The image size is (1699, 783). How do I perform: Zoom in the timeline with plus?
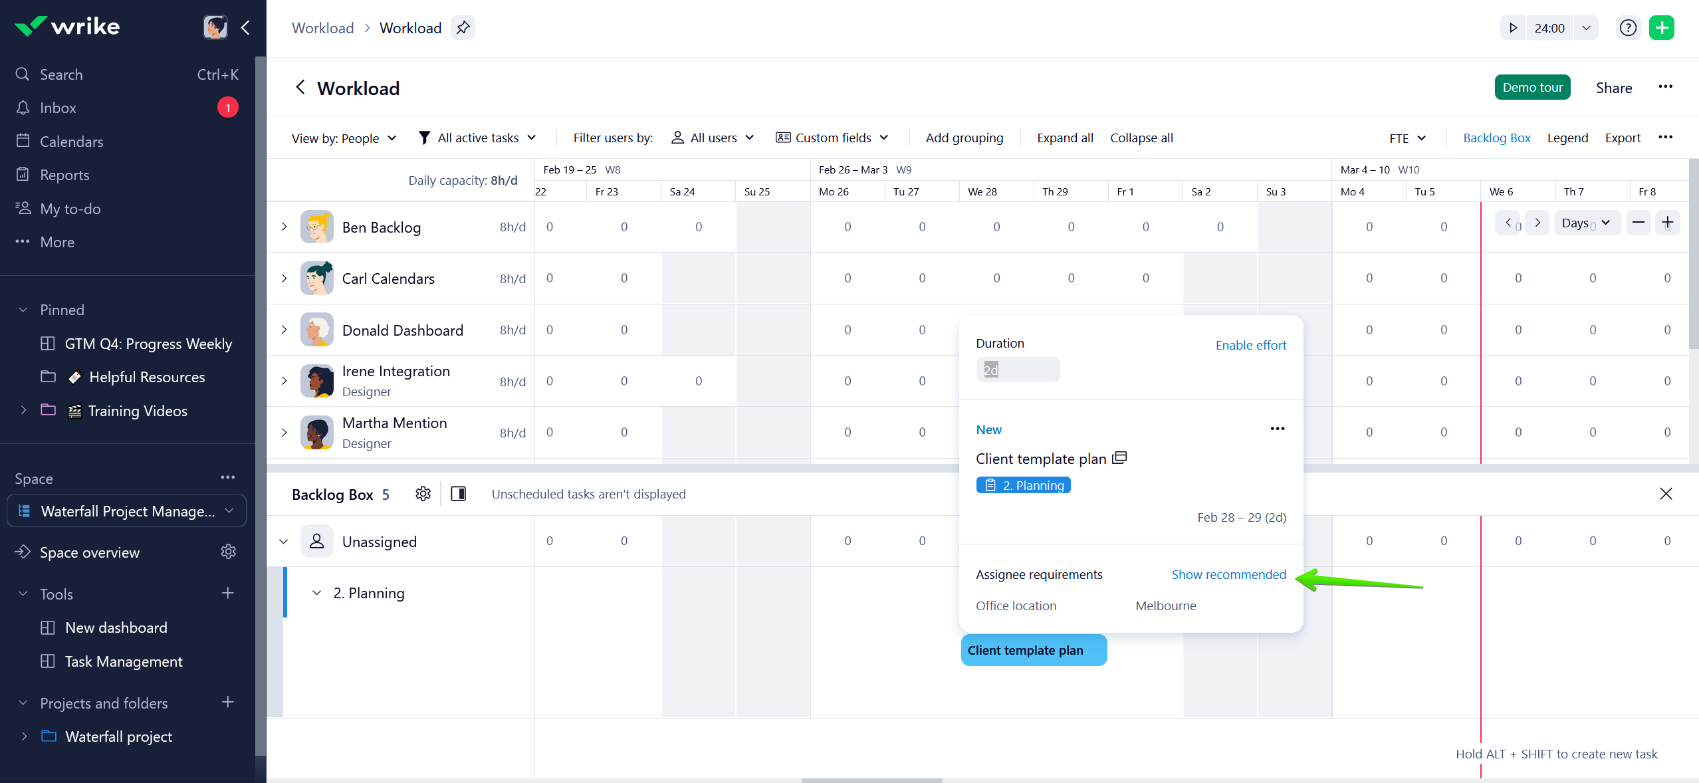click(x=1667, y=223)
